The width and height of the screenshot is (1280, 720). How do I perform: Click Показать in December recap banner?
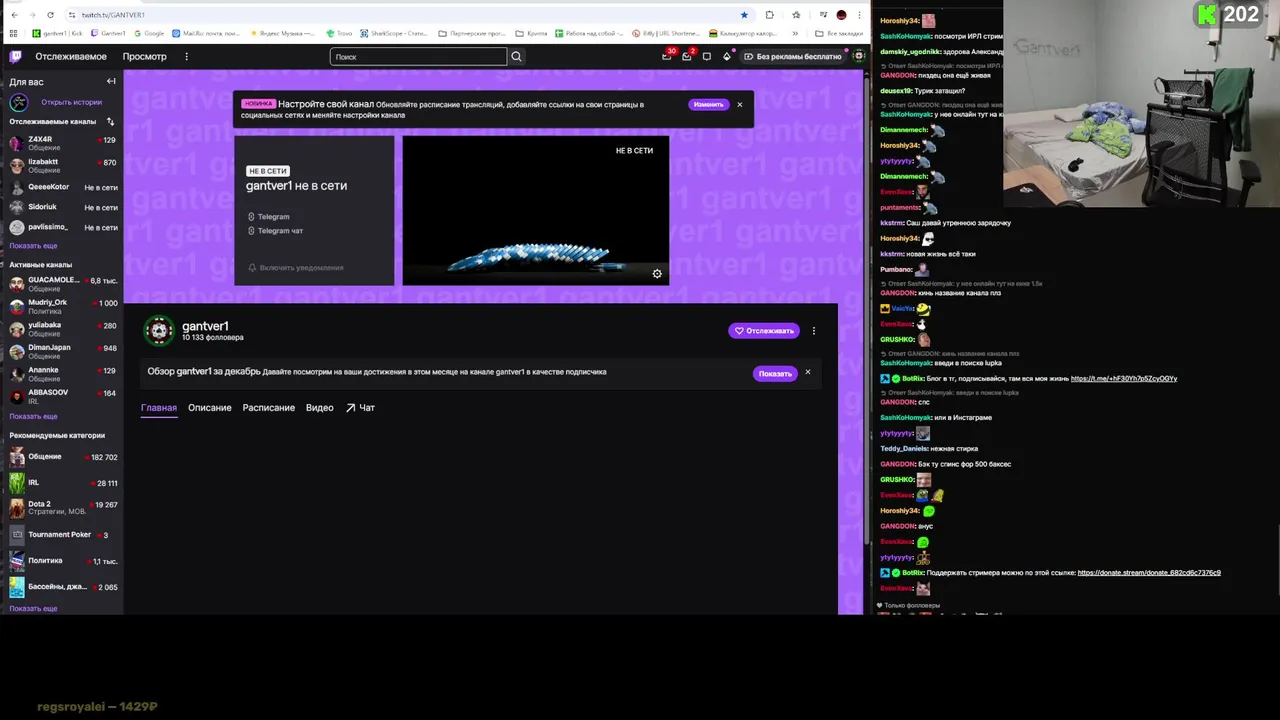click(775, 373)
